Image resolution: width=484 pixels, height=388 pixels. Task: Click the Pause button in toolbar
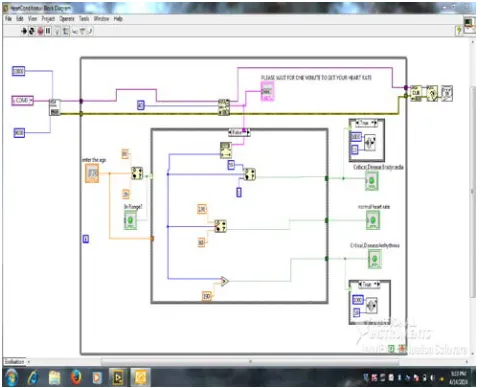click(48, 31)
